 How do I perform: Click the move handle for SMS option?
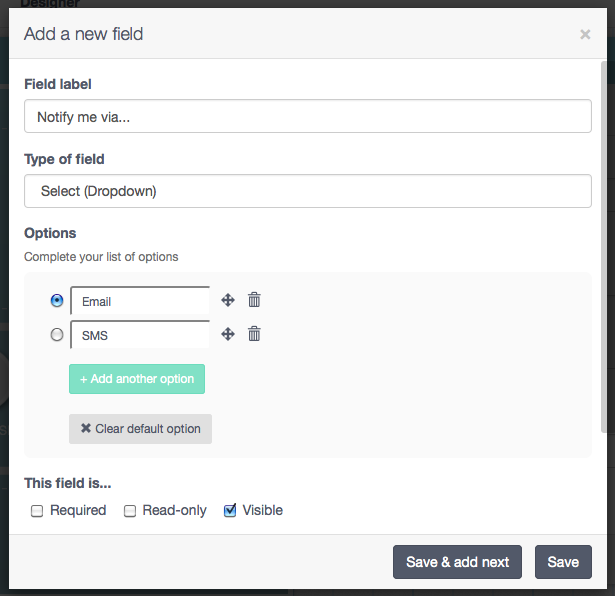[x=228, y=334]
